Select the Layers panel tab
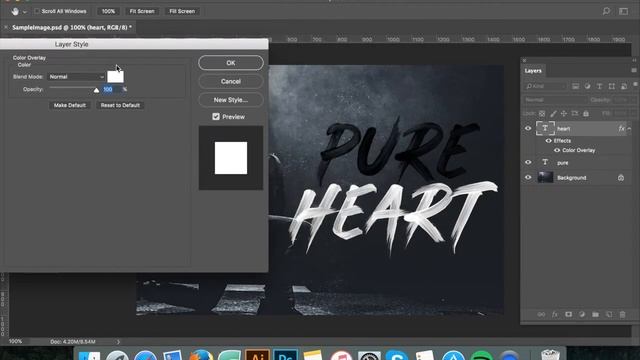The width and height of the screenshot is (640, 360). tap(533, 71)
